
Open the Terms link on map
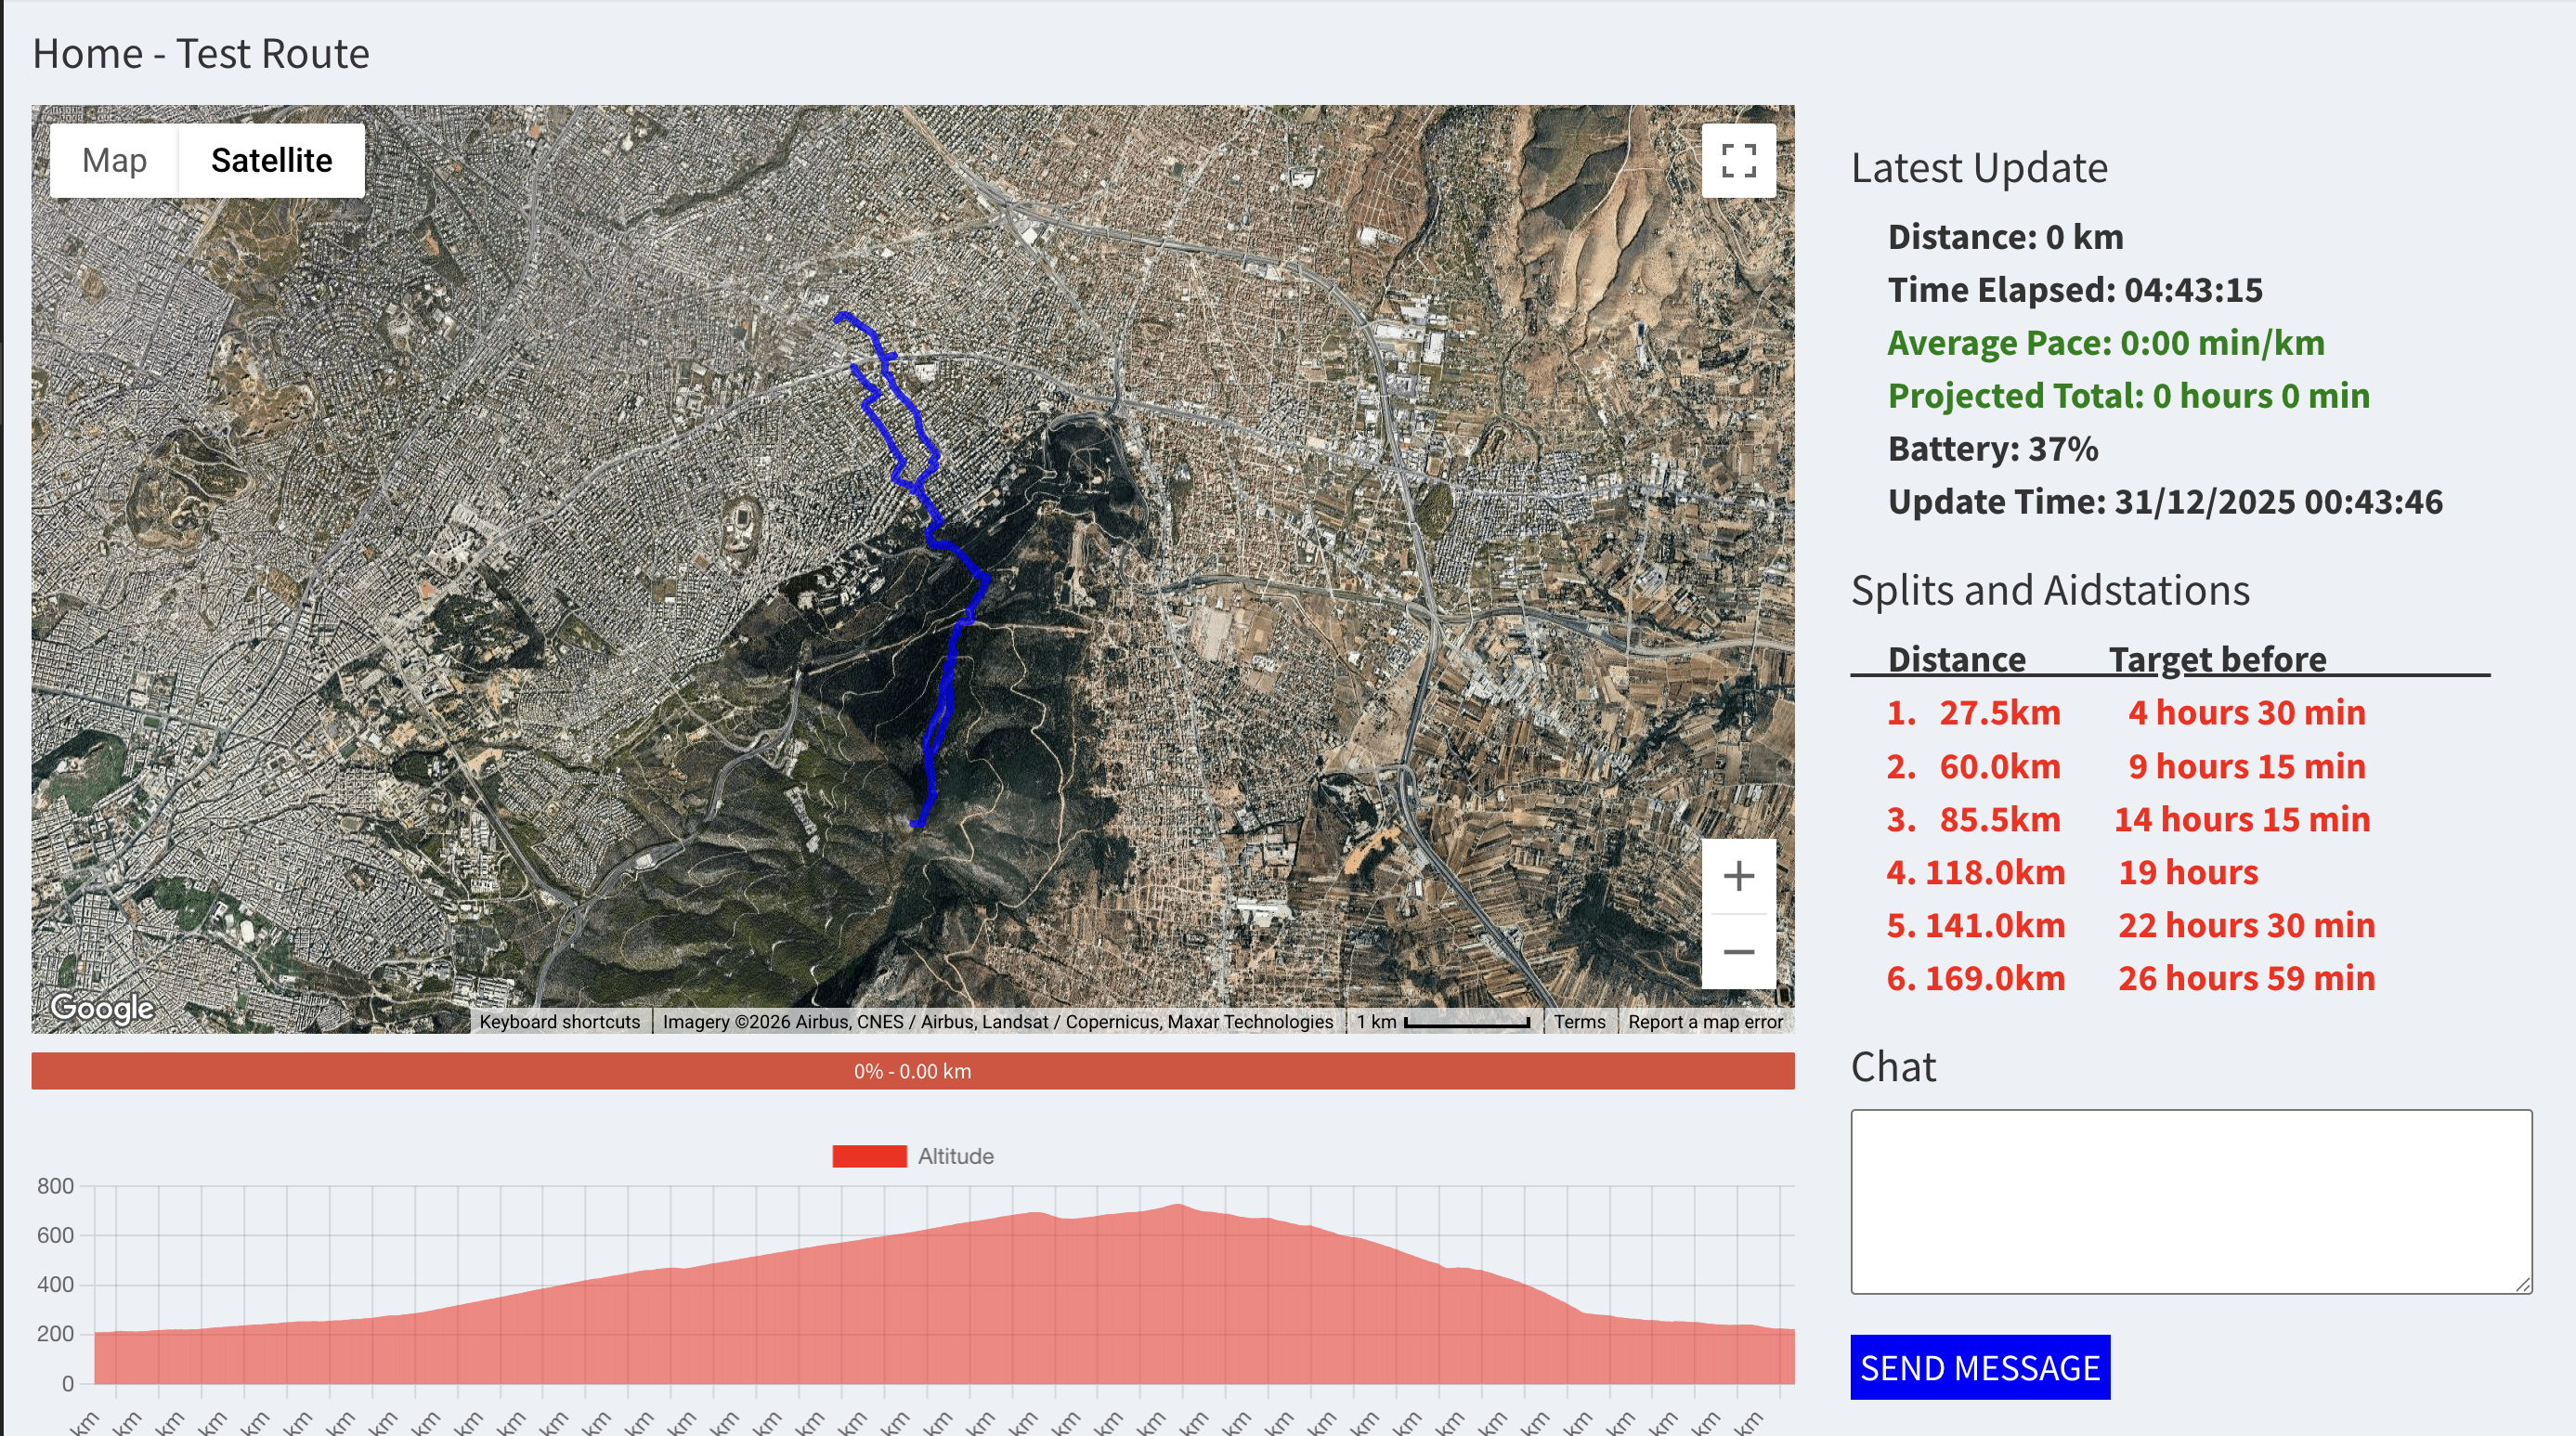pos(1579,1021)
